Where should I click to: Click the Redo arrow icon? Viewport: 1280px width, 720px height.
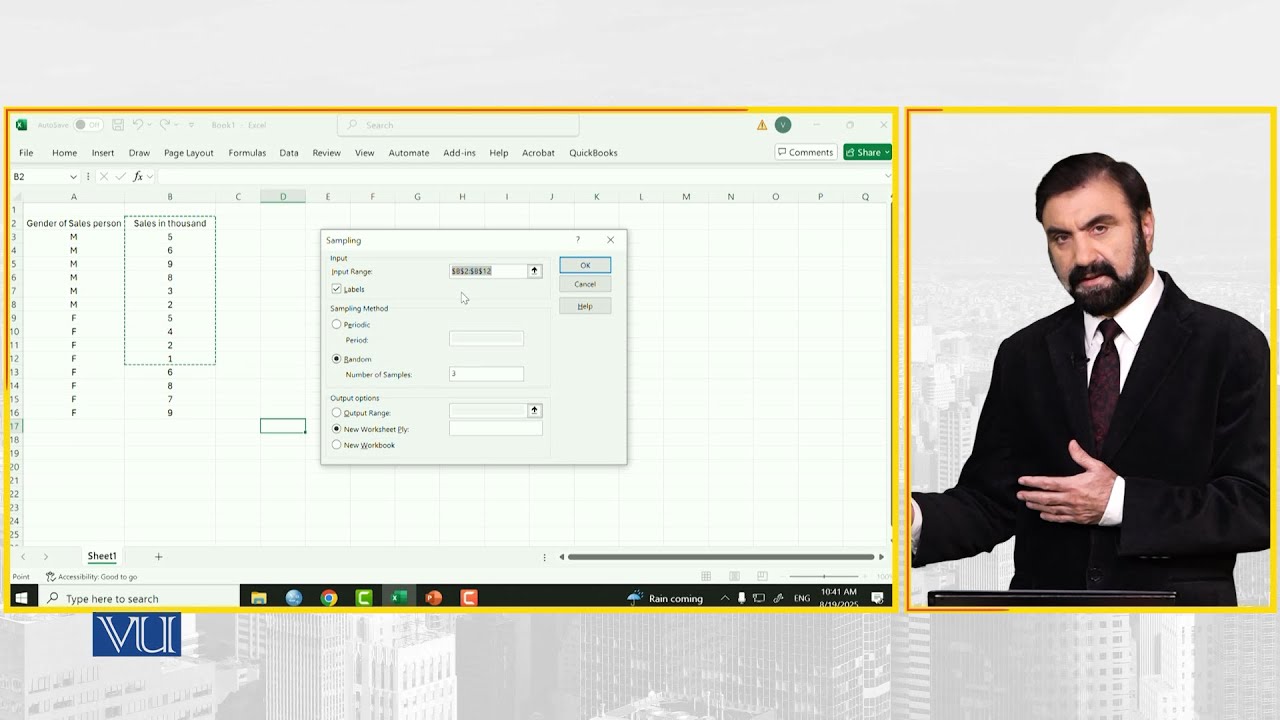pyautogui.click(x=165, y=125)
